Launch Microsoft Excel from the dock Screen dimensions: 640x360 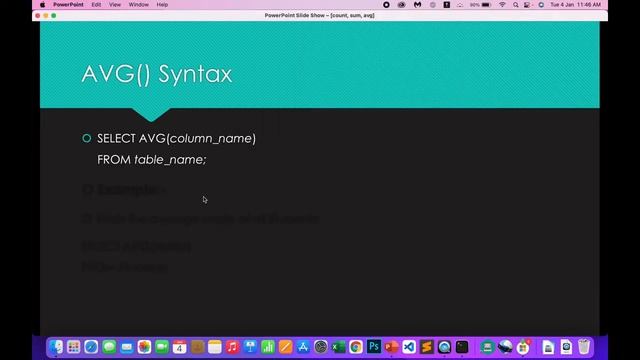(x=338, y=347)
